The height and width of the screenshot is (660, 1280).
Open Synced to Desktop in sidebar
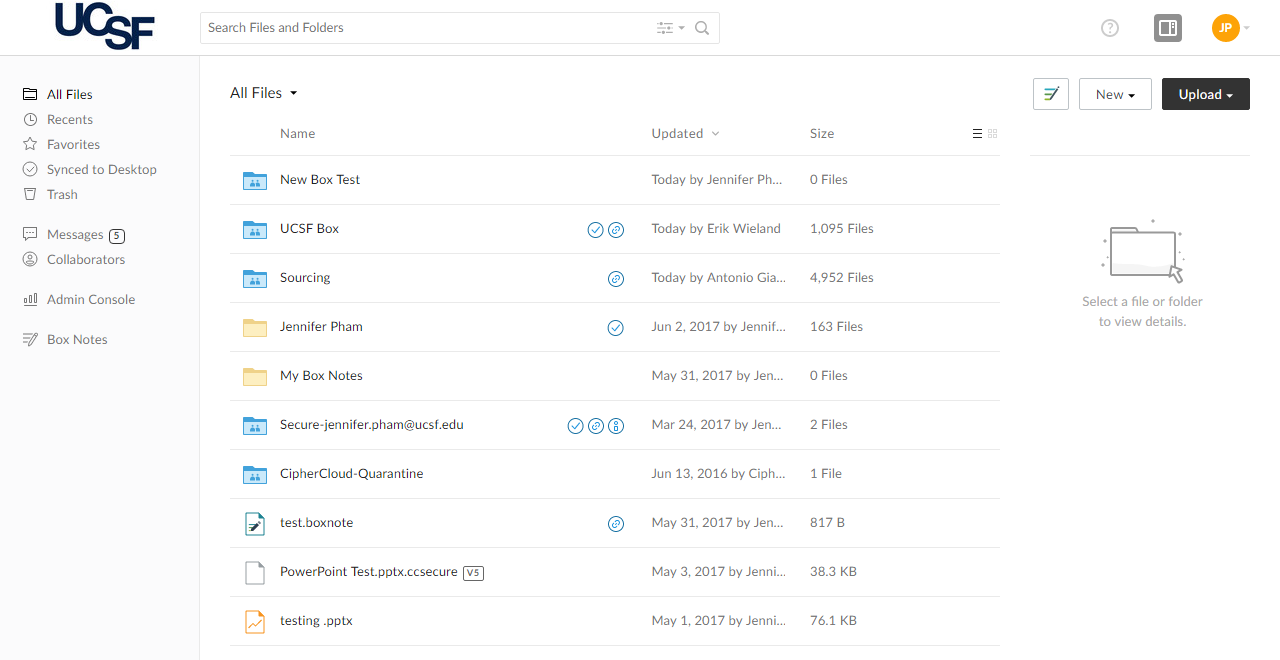point(90,170)
